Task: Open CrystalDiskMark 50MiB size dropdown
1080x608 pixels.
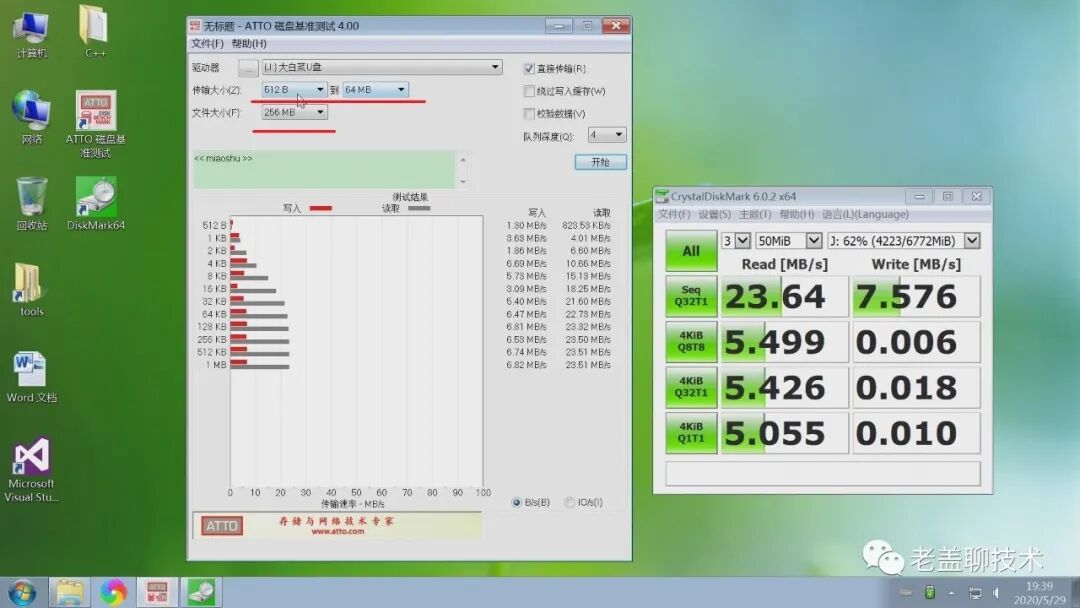Action: 789,241
